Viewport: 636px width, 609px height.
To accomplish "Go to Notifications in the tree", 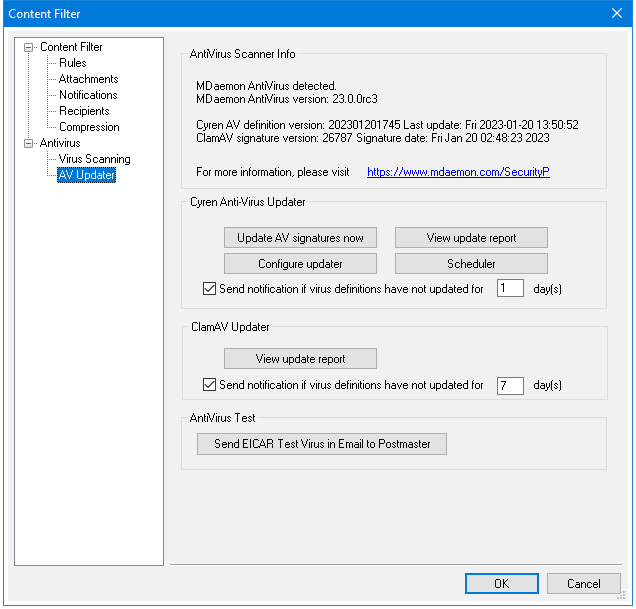I will tap(88, 95).
